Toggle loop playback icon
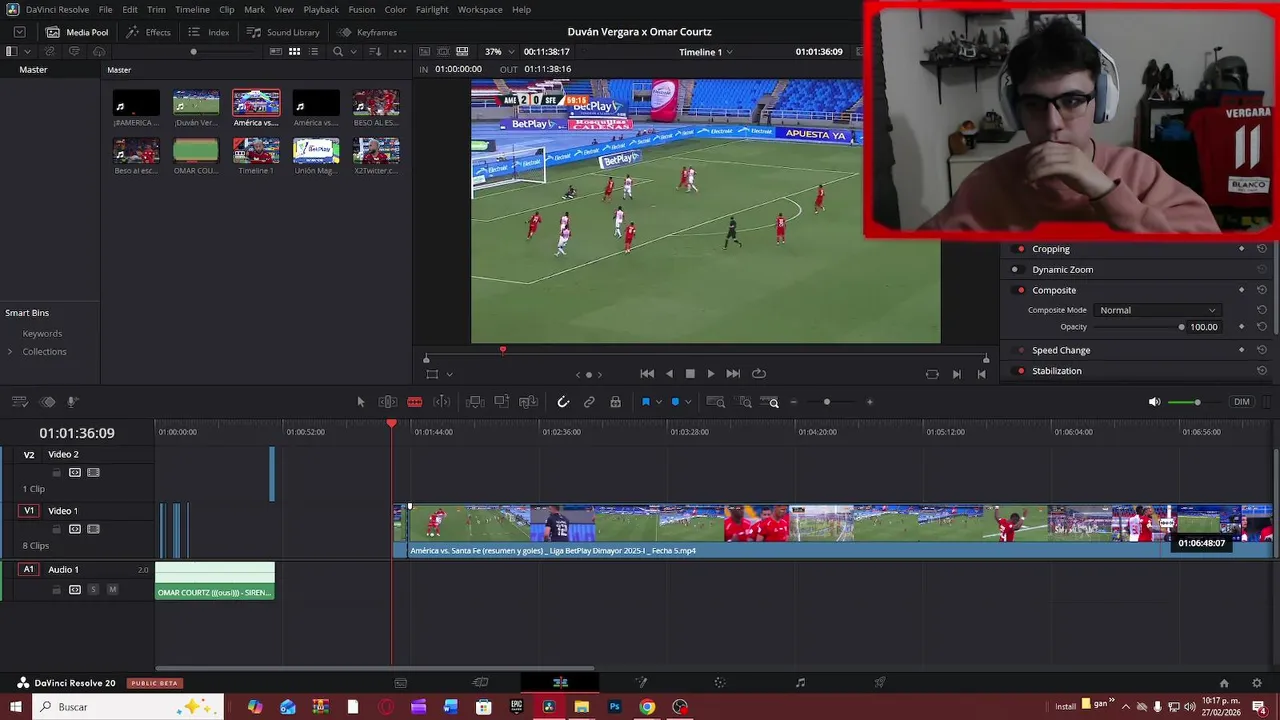Image resolution: width=1280 pixels, height=720 pixels. (759, 374)
